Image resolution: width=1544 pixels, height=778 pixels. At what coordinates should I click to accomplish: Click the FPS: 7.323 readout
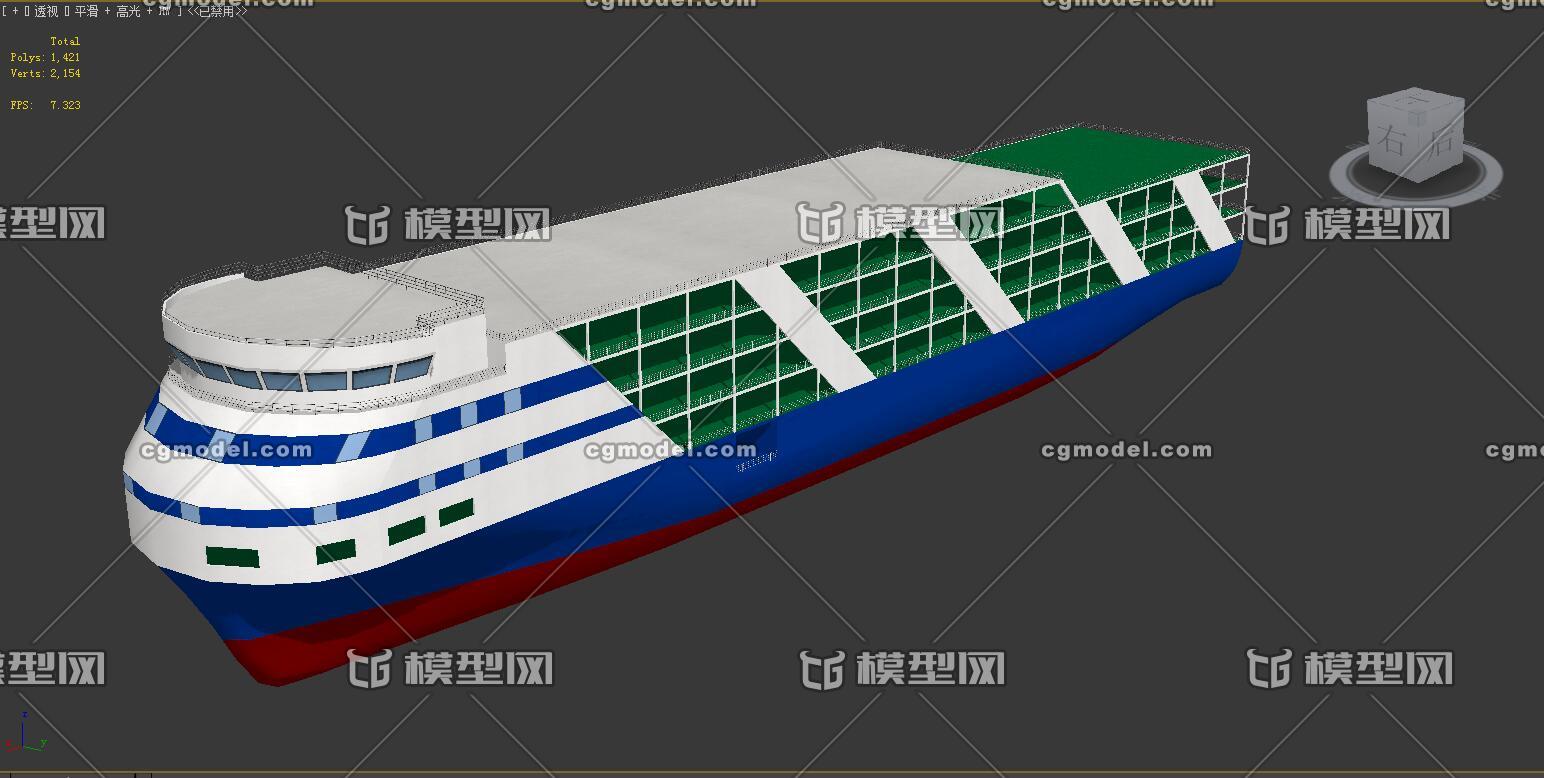[x=45, y=105]
